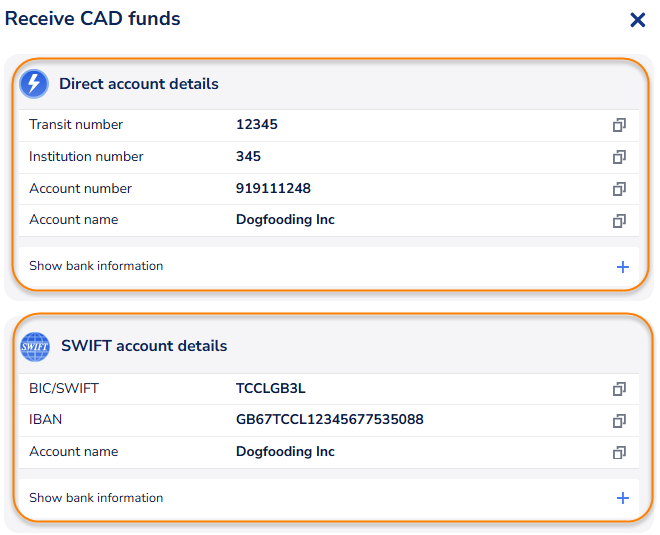Click the Direct account details heading
Screen dimensions: 660x535
[x=138, y=84]
